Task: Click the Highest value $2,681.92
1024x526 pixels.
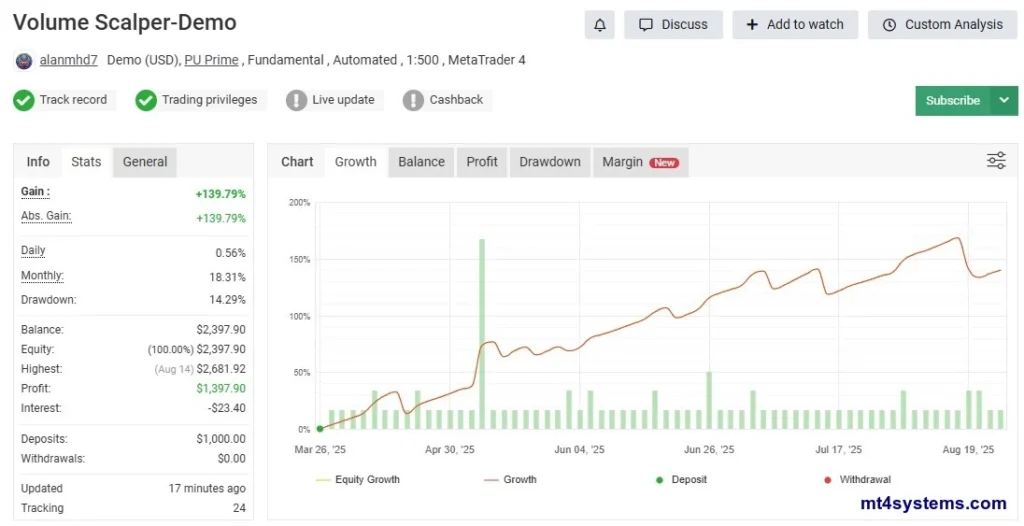Action: coord(221,369)
